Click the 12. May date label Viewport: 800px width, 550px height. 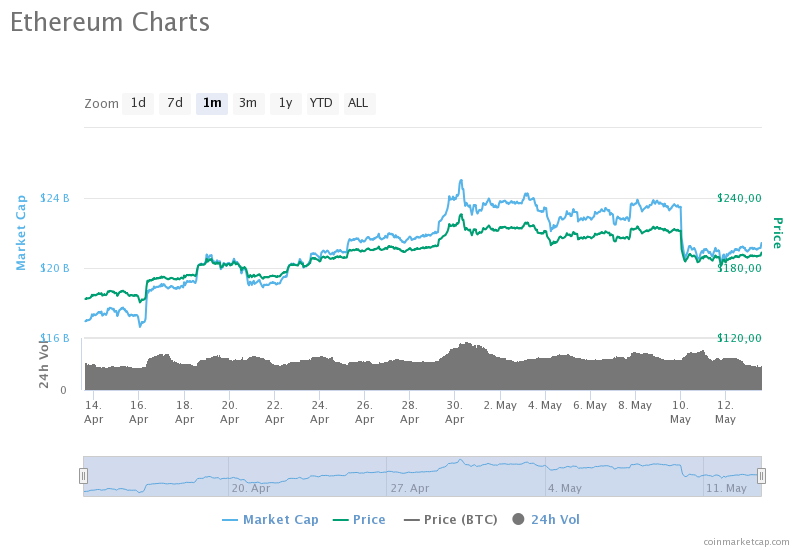click(725, 412)
